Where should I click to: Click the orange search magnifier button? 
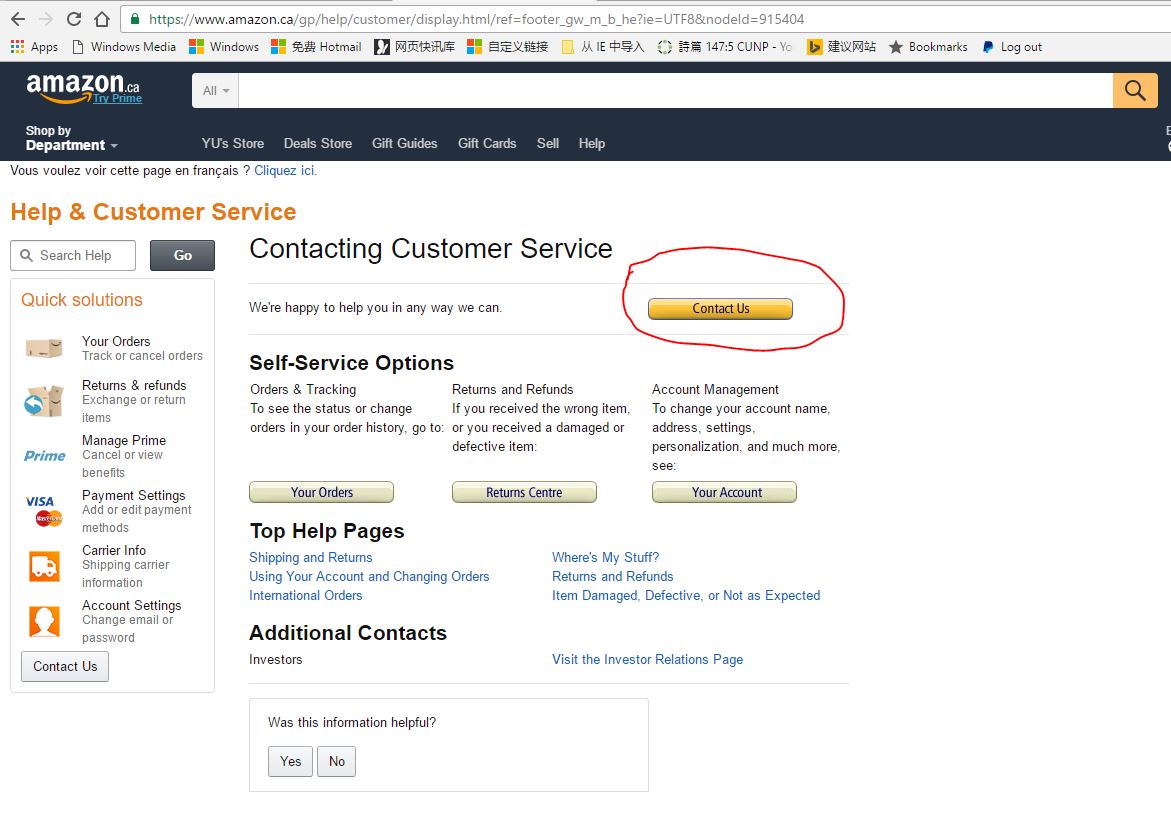tap(1135, 90)
